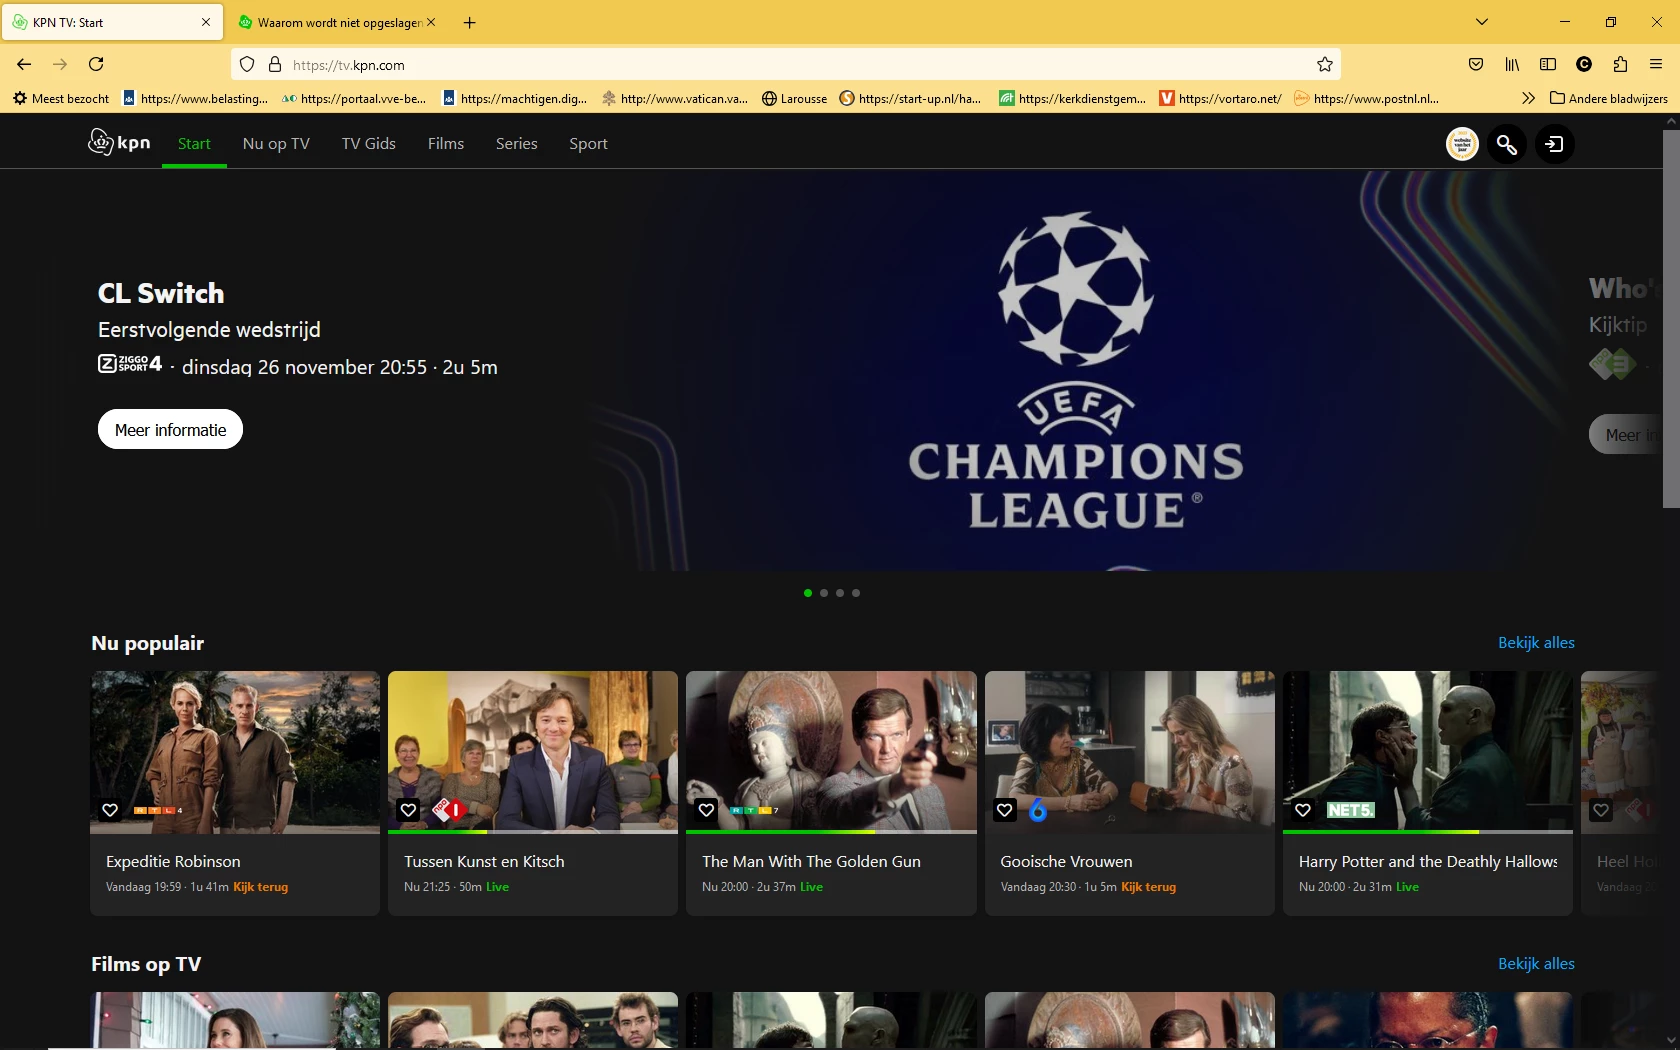Favorite Tussen Kunst en Kitsch heart

click(x=408, y=810)
